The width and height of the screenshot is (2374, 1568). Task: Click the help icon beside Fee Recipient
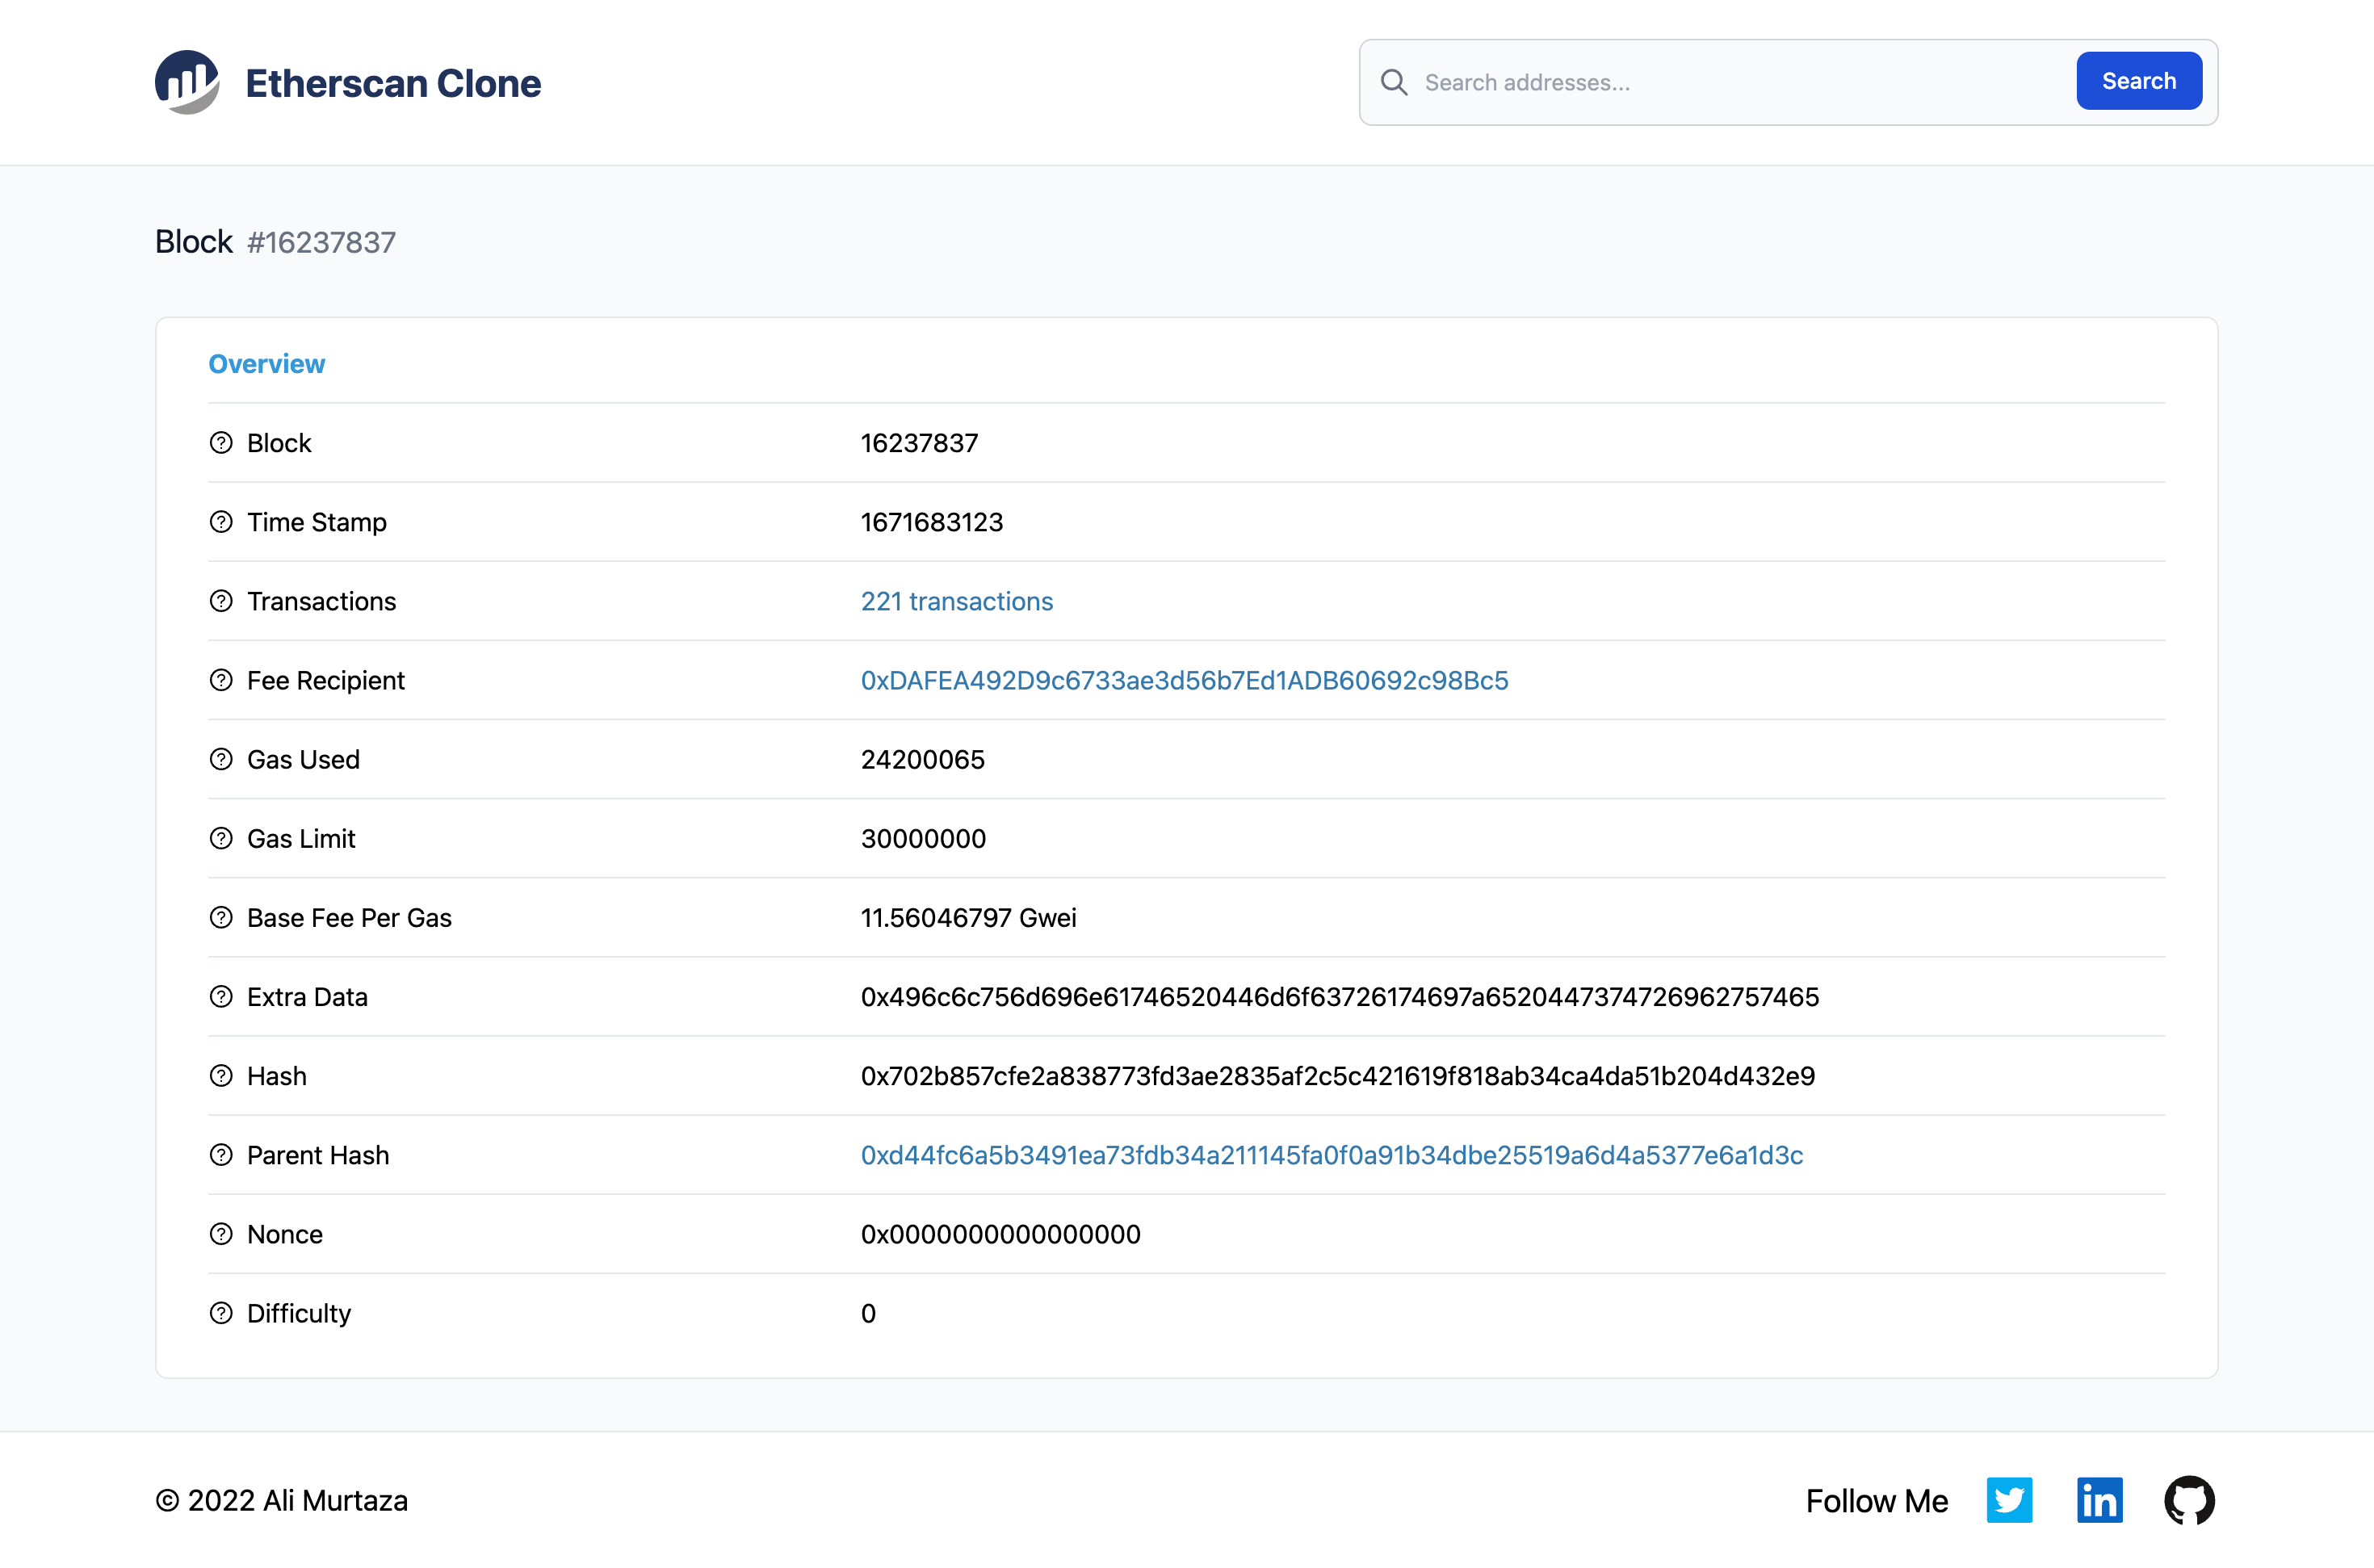[221, 680]
